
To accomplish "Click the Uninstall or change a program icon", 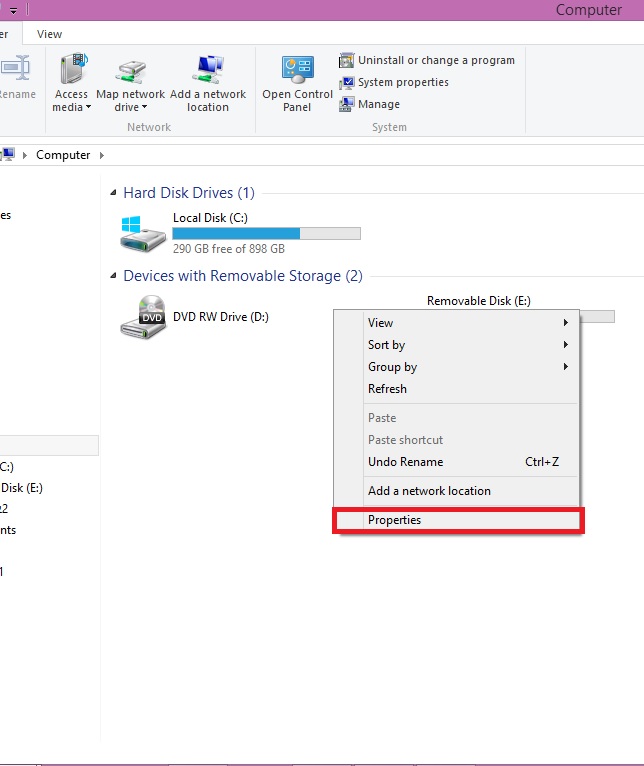I will click(346, 61).
